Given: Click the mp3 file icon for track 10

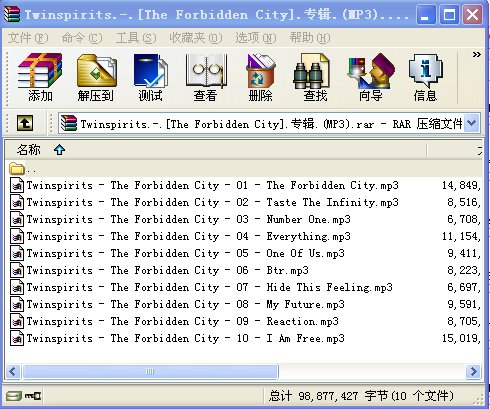Looking at the screenshot, I should pyautogui.click(x=17, y=338).
